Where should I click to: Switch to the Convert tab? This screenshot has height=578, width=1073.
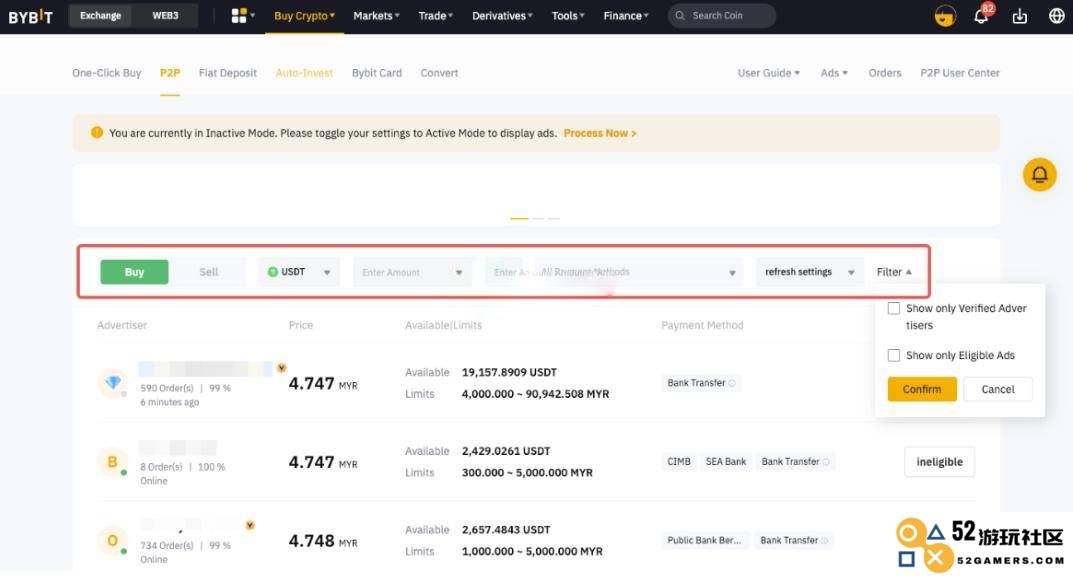pyautogui.click(x=439, y=73)
